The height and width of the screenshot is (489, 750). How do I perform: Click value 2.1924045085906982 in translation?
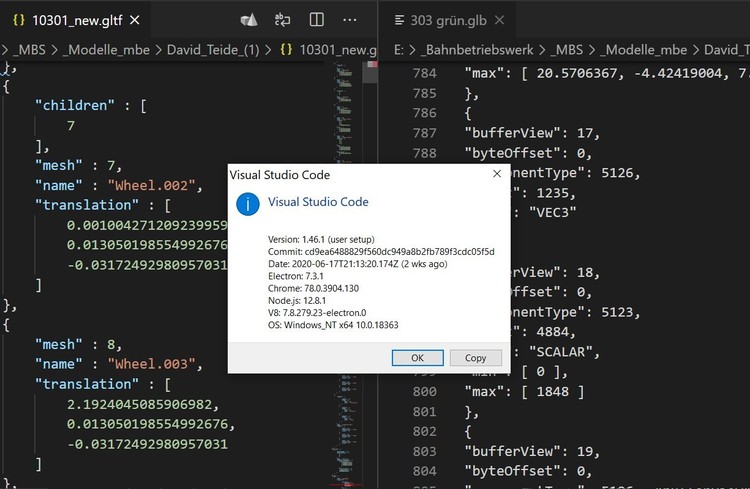tap(139, 404)
